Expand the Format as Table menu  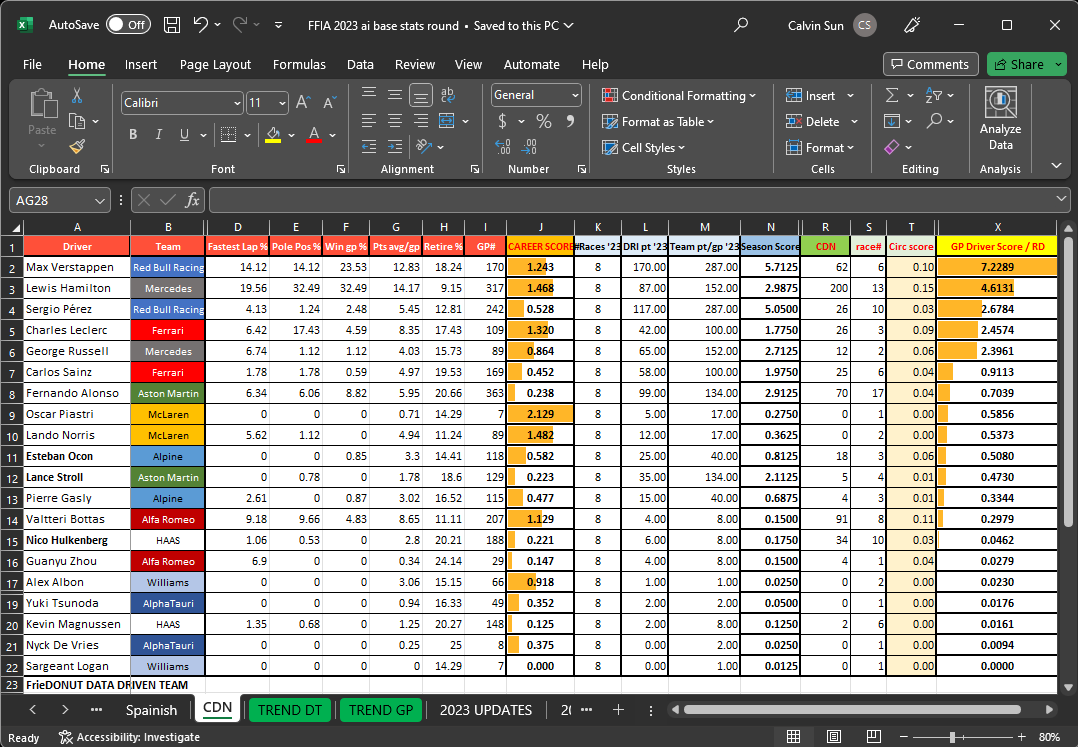click(658, 122)
